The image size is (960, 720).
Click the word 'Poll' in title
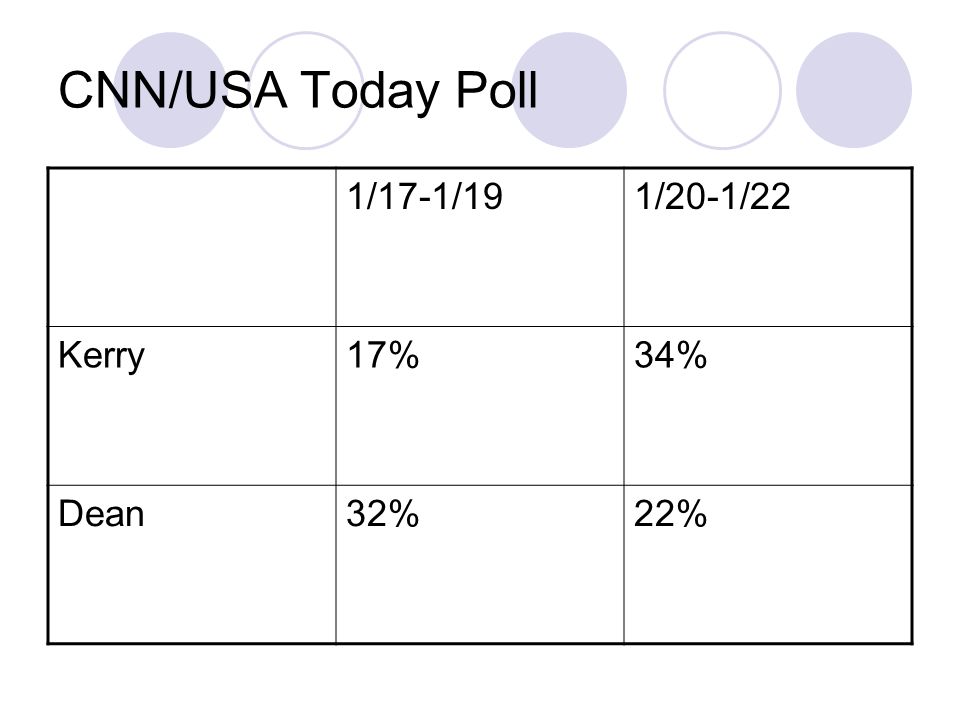coord(497,89)
